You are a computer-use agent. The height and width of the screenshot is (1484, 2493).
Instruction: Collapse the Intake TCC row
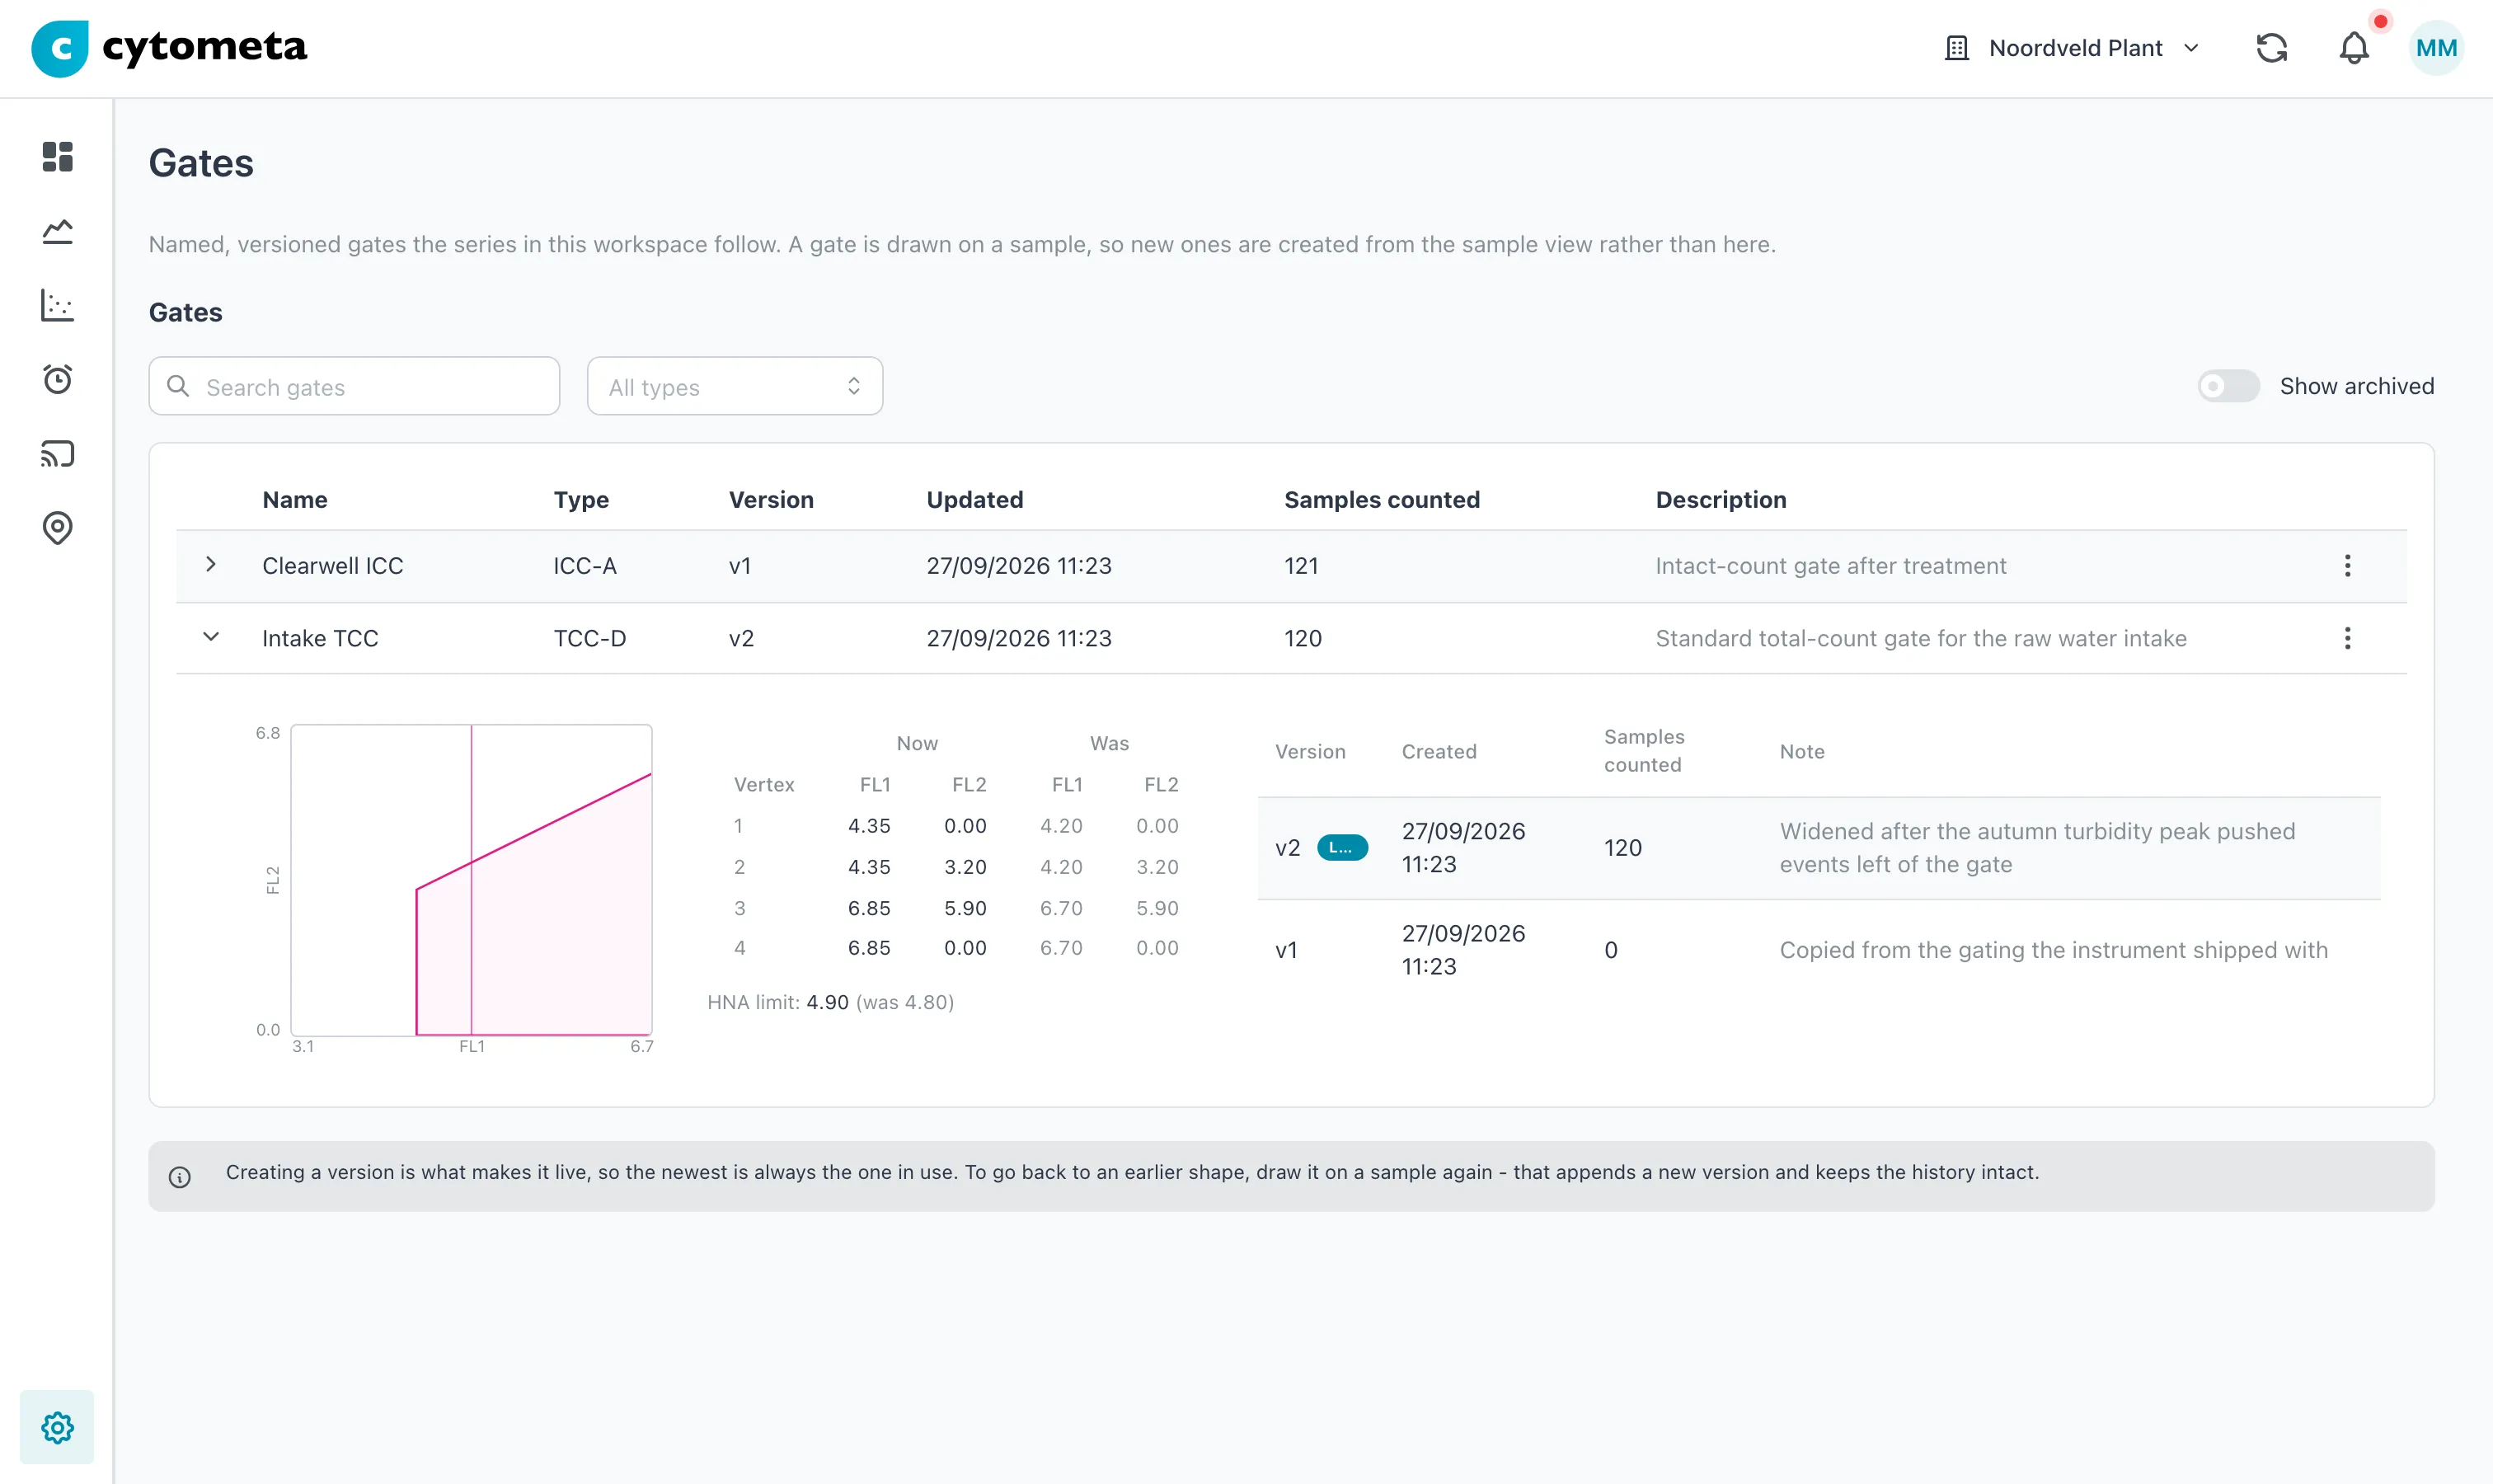211,637
